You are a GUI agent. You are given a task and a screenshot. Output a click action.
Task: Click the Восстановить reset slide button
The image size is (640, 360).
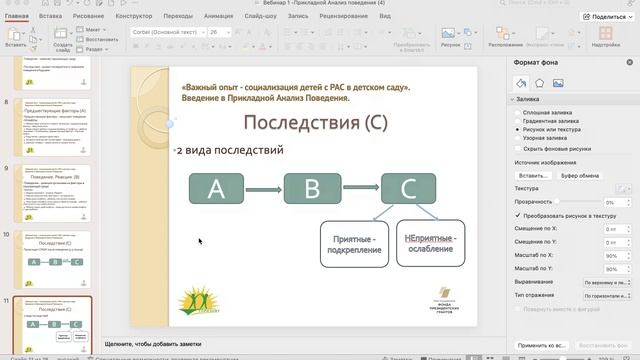pyautogui.click(x=98, y=40)
